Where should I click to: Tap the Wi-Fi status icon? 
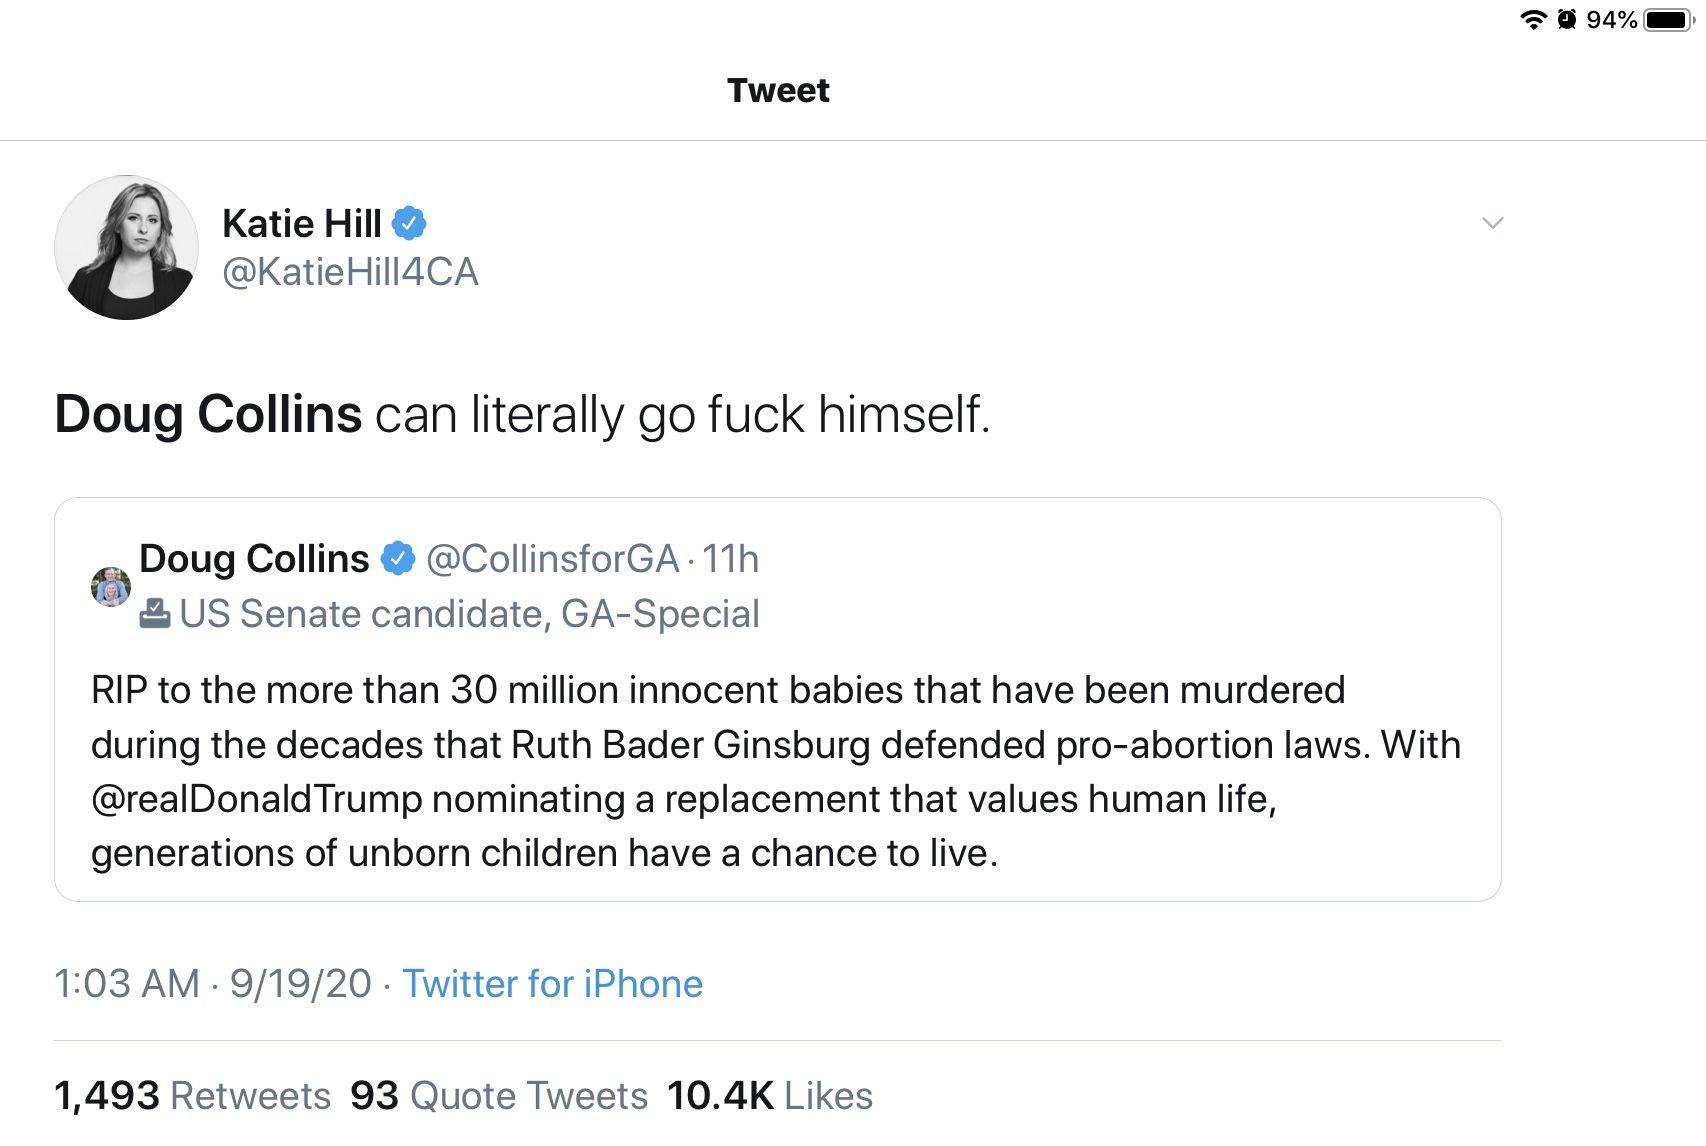1533,19
